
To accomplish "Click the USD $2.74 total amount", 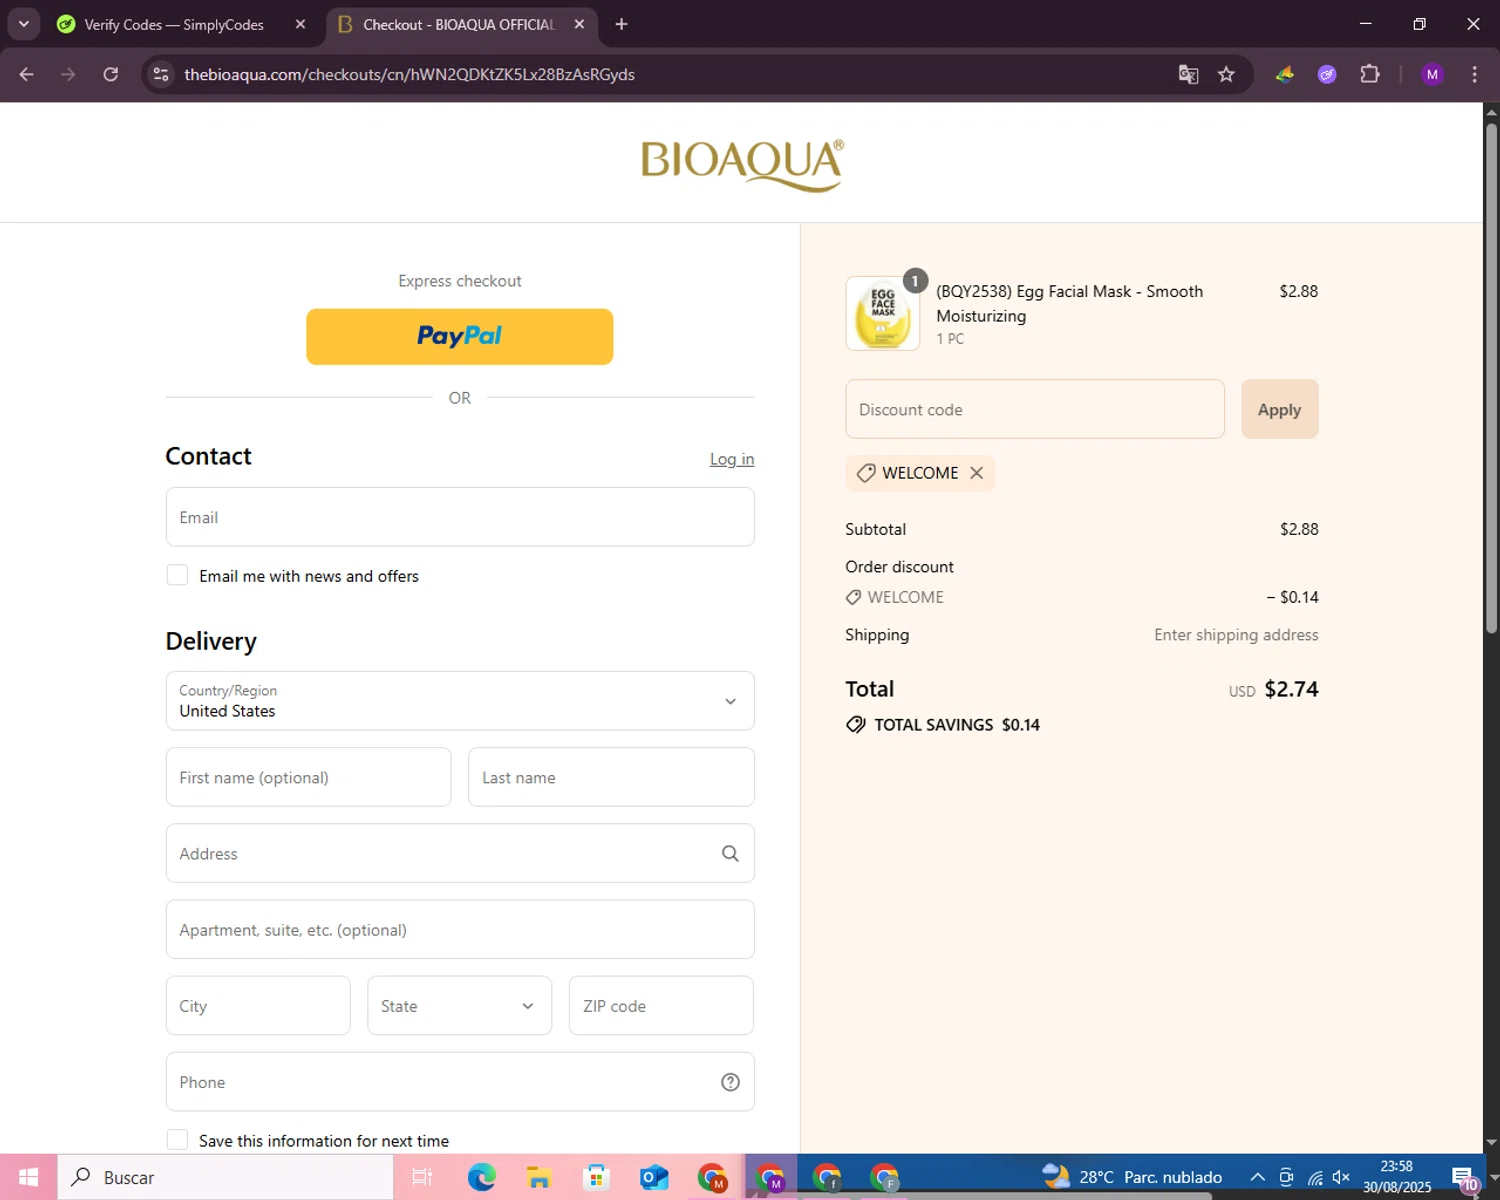I will (x=1273, y=689).
